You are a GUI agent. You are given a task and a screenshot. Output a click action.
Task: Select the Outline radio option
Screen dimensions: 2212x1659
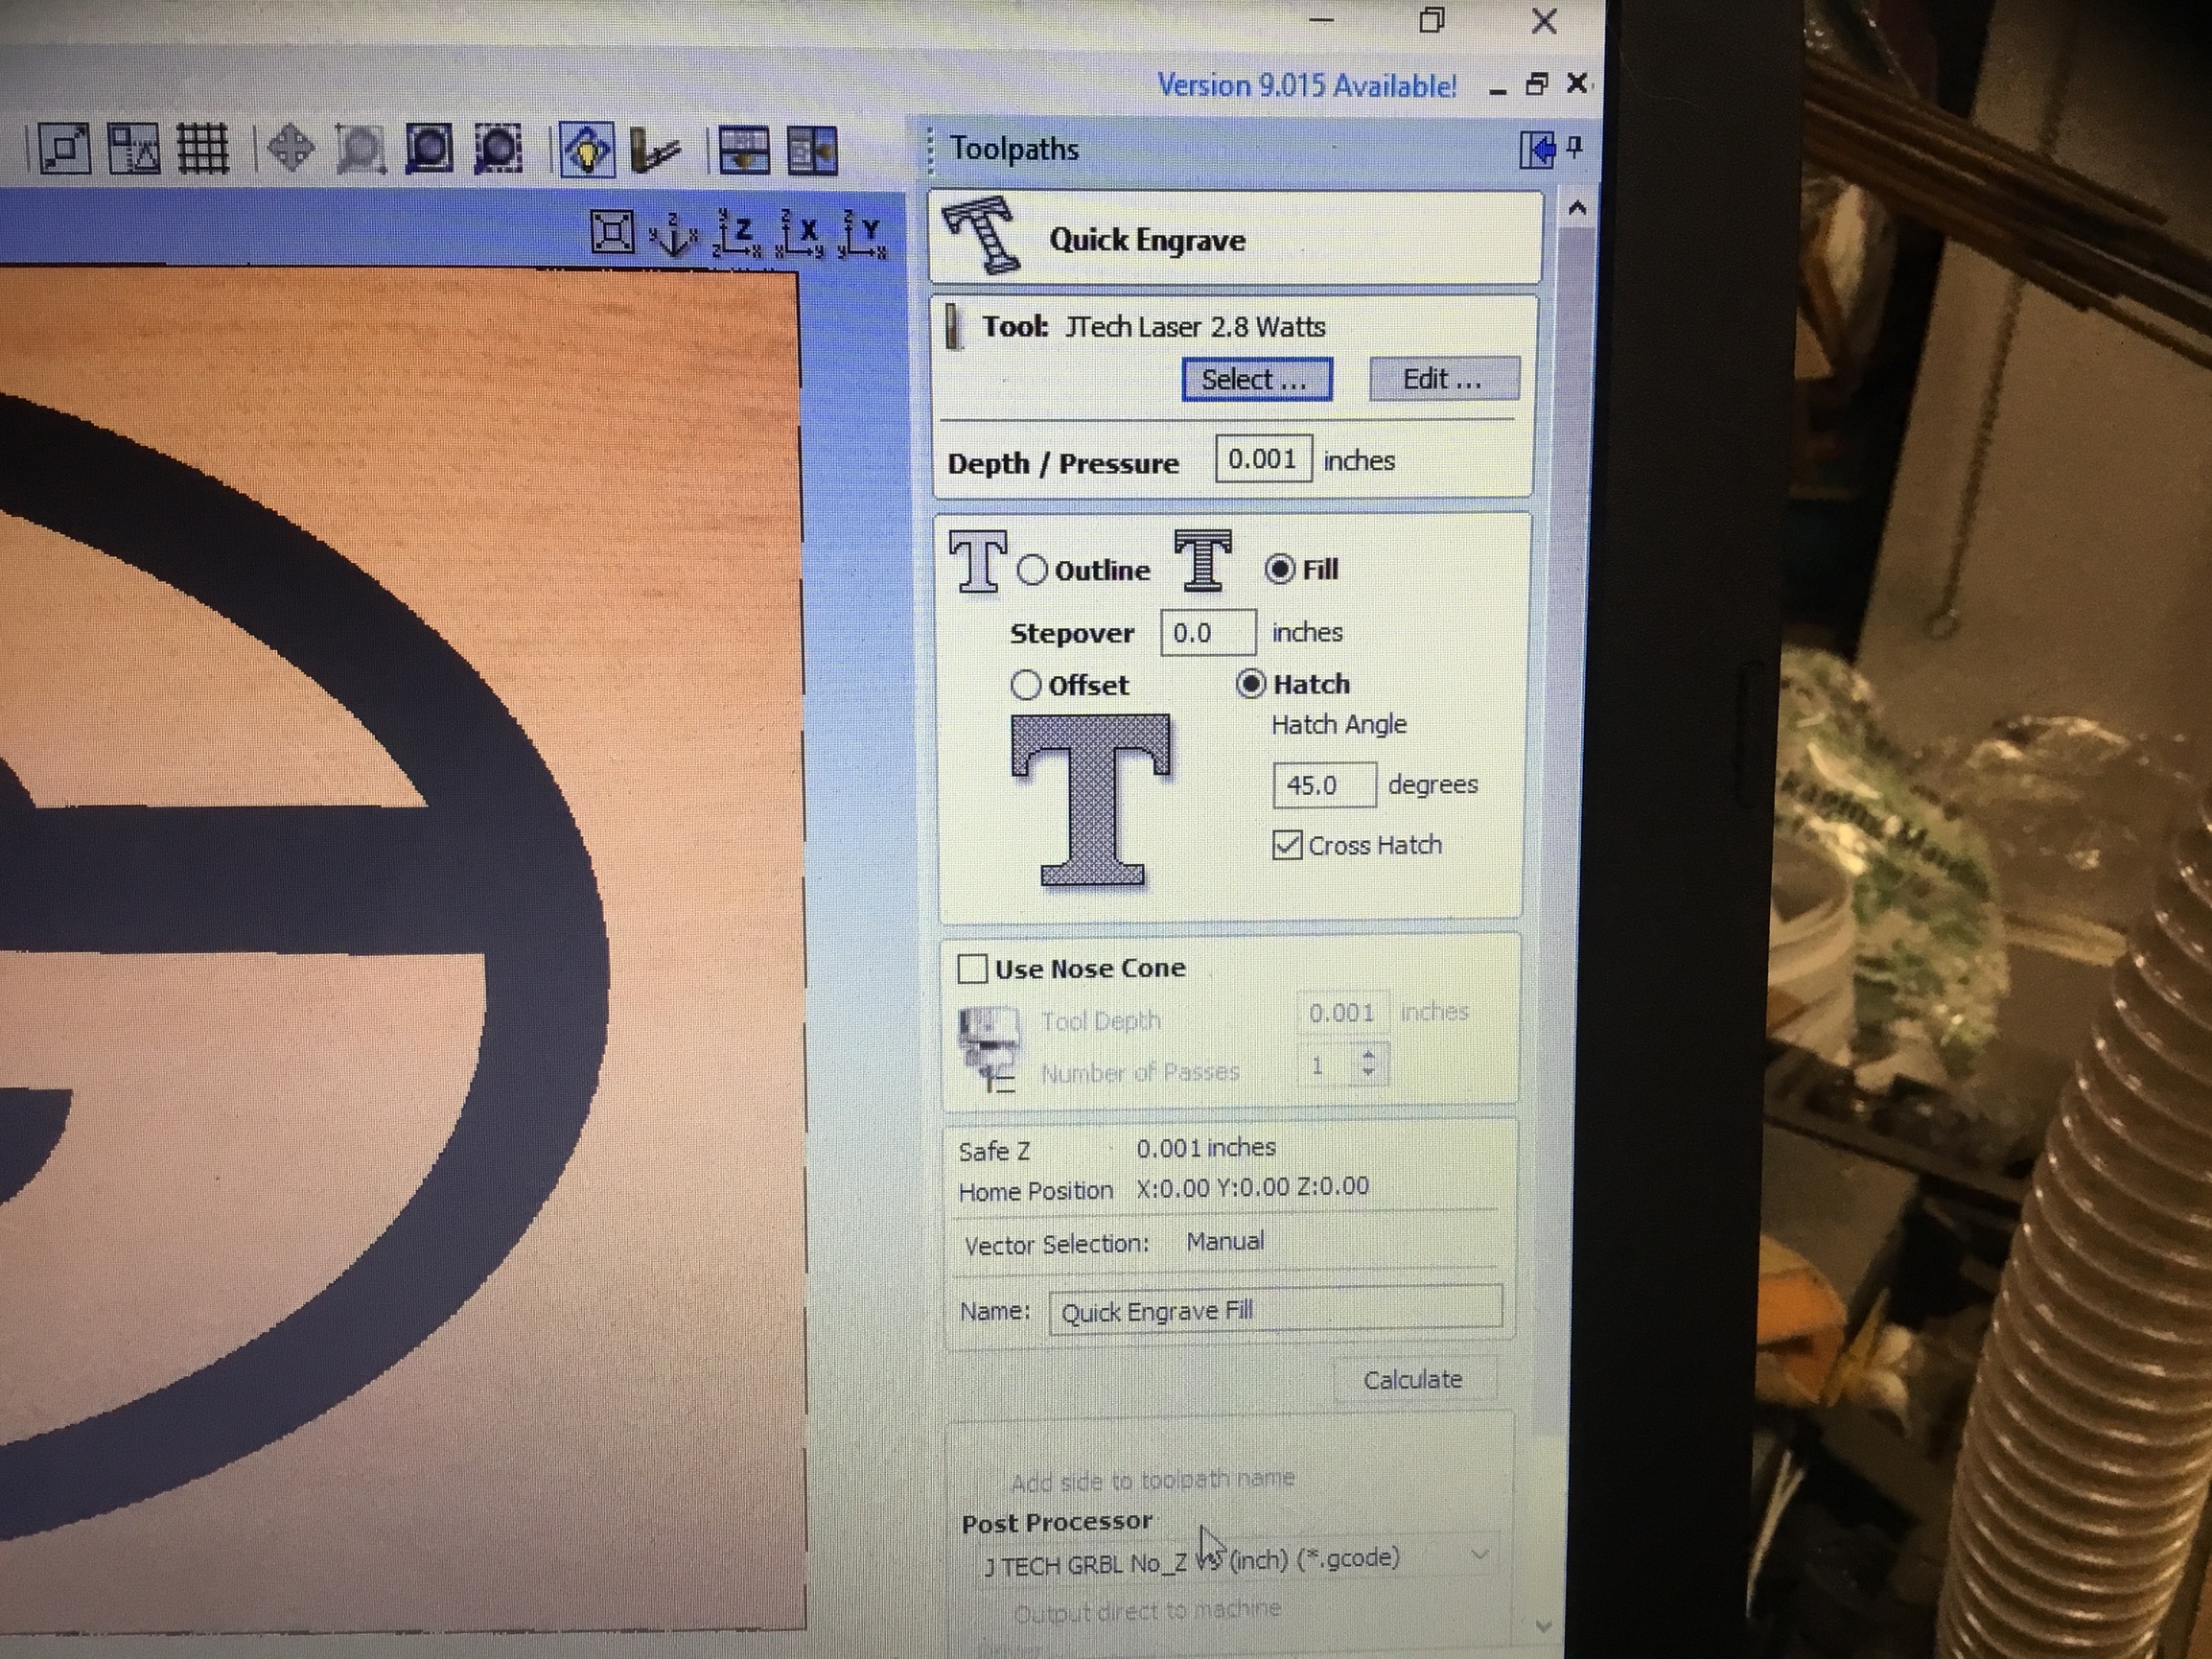tap(1032, 570)
